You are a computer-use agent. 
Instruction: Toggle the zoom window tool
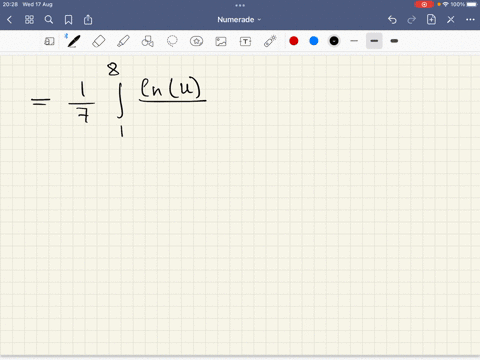pyautogui.click(x=49, y=41)
